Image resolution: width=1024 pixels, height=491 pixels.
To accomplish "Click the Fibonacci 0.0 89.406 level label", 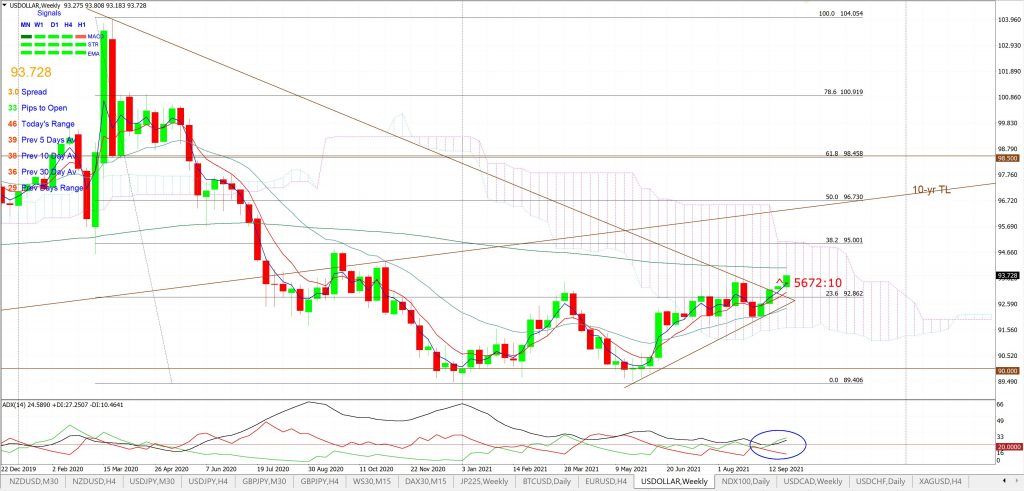I will click(x=846, y=379).
